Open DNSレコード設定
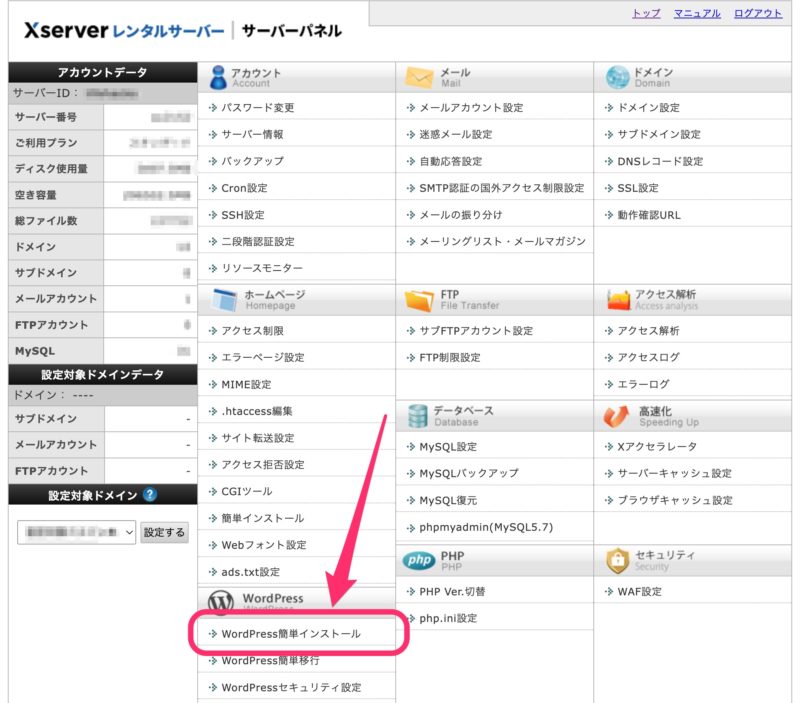Image resolution: width=800 pixels, height=703 pixels. click(x=660, y=162)
